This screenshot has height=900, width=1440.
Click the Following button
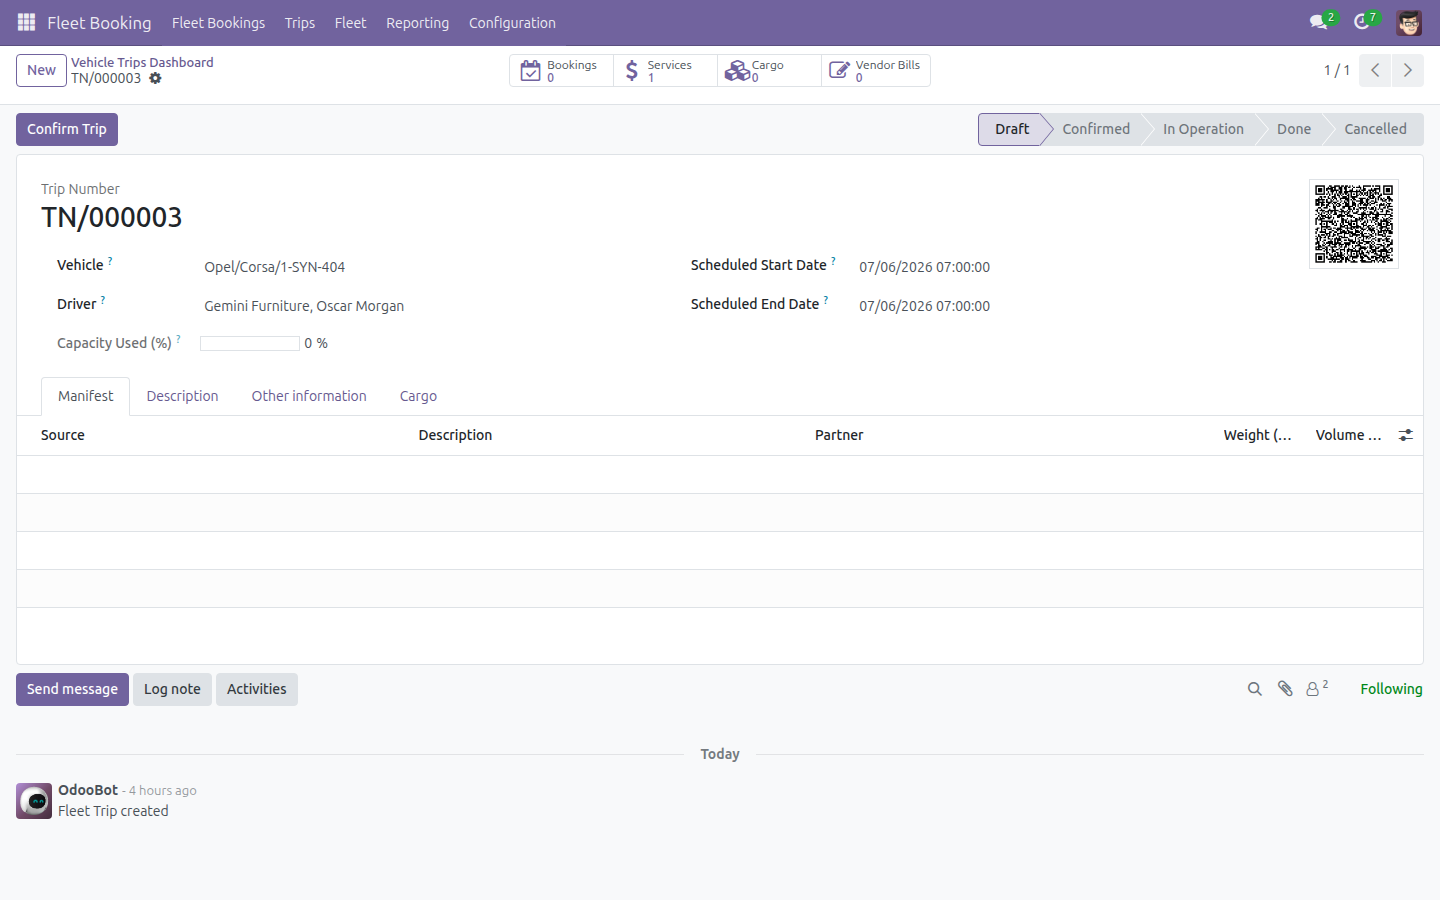(1391, 689)
